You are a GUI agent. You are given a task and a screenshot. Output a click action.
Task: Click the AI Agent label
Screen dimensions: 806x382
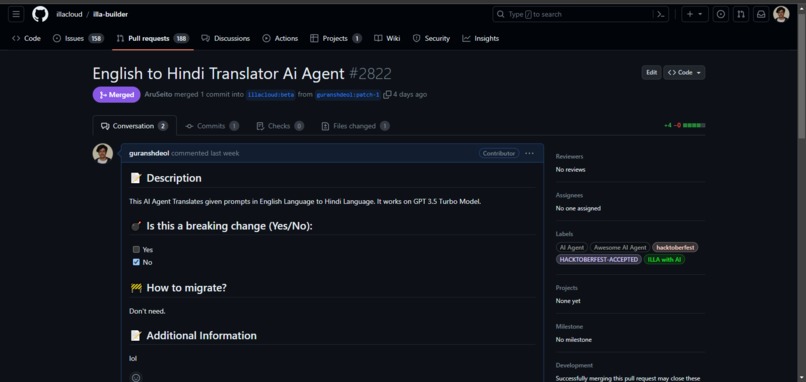[572, 247]
